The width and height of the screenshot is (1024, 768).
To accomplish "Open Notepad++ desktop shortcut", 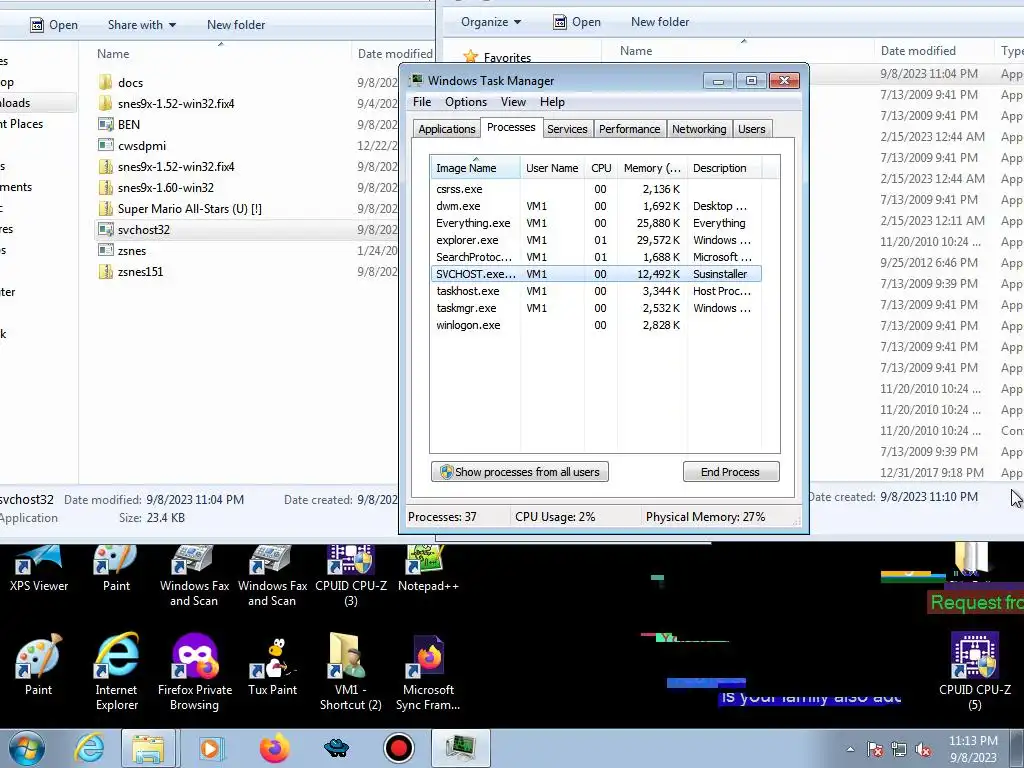I will click(x=428, y=567).
